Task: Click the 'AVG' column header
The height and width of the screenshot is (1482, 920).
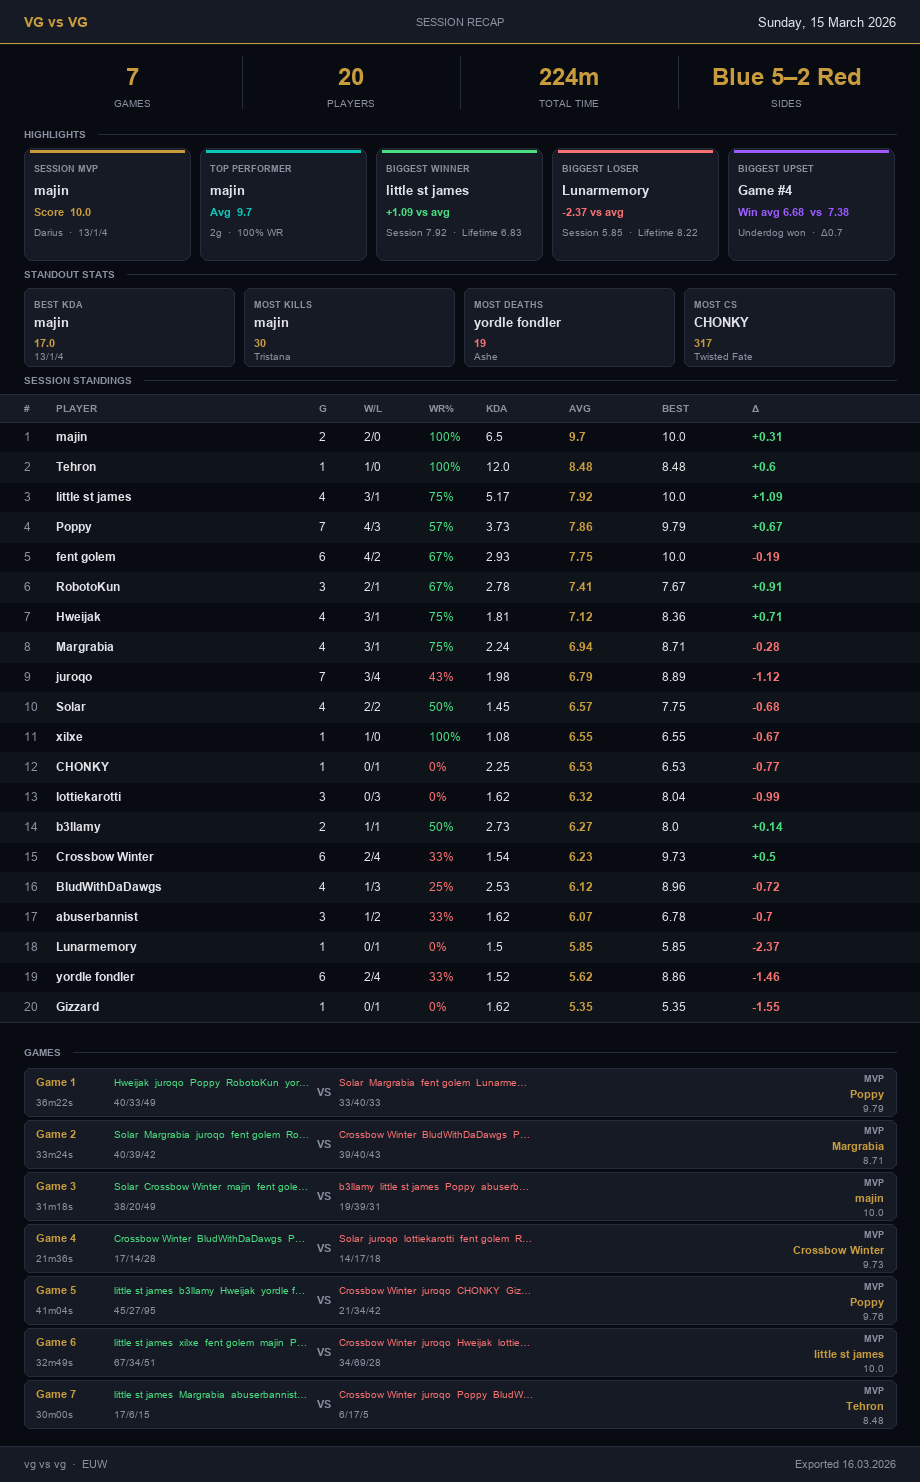Action: click(x=579, y=409)
